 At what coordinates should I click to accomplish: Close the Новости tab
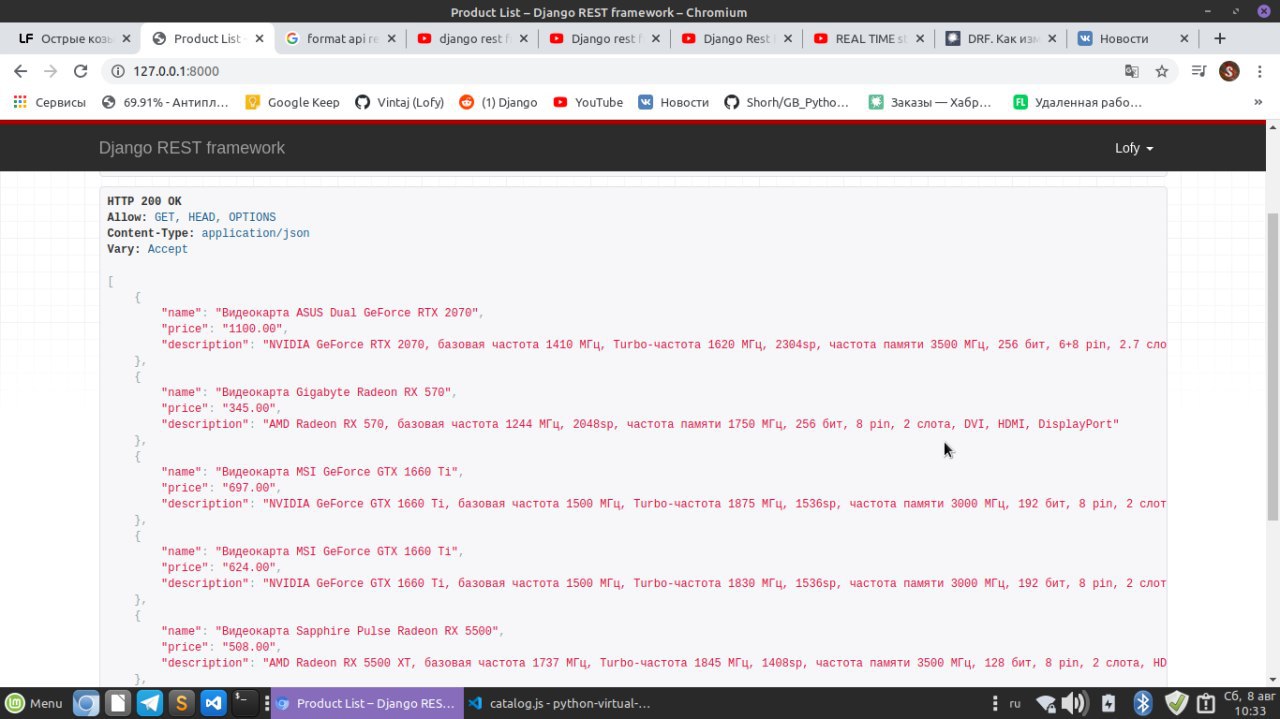pos(1185,39)
